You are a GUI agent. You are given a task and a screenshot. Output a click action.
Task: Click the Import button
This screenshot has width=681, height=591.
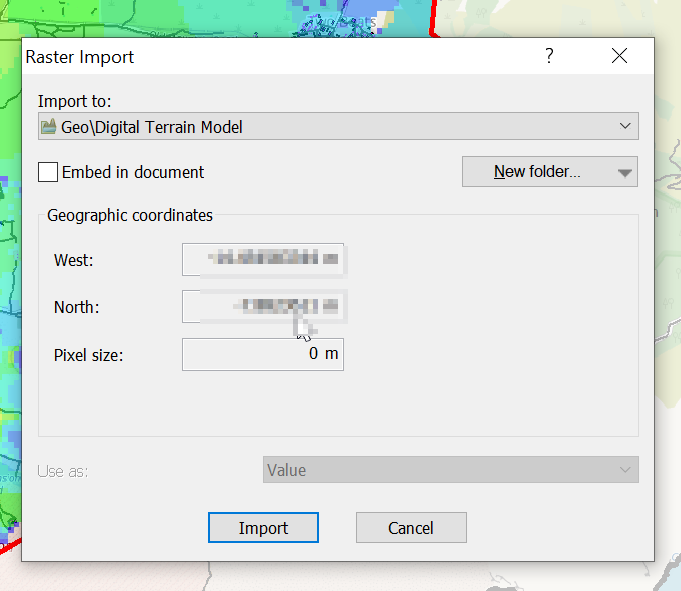263,528
